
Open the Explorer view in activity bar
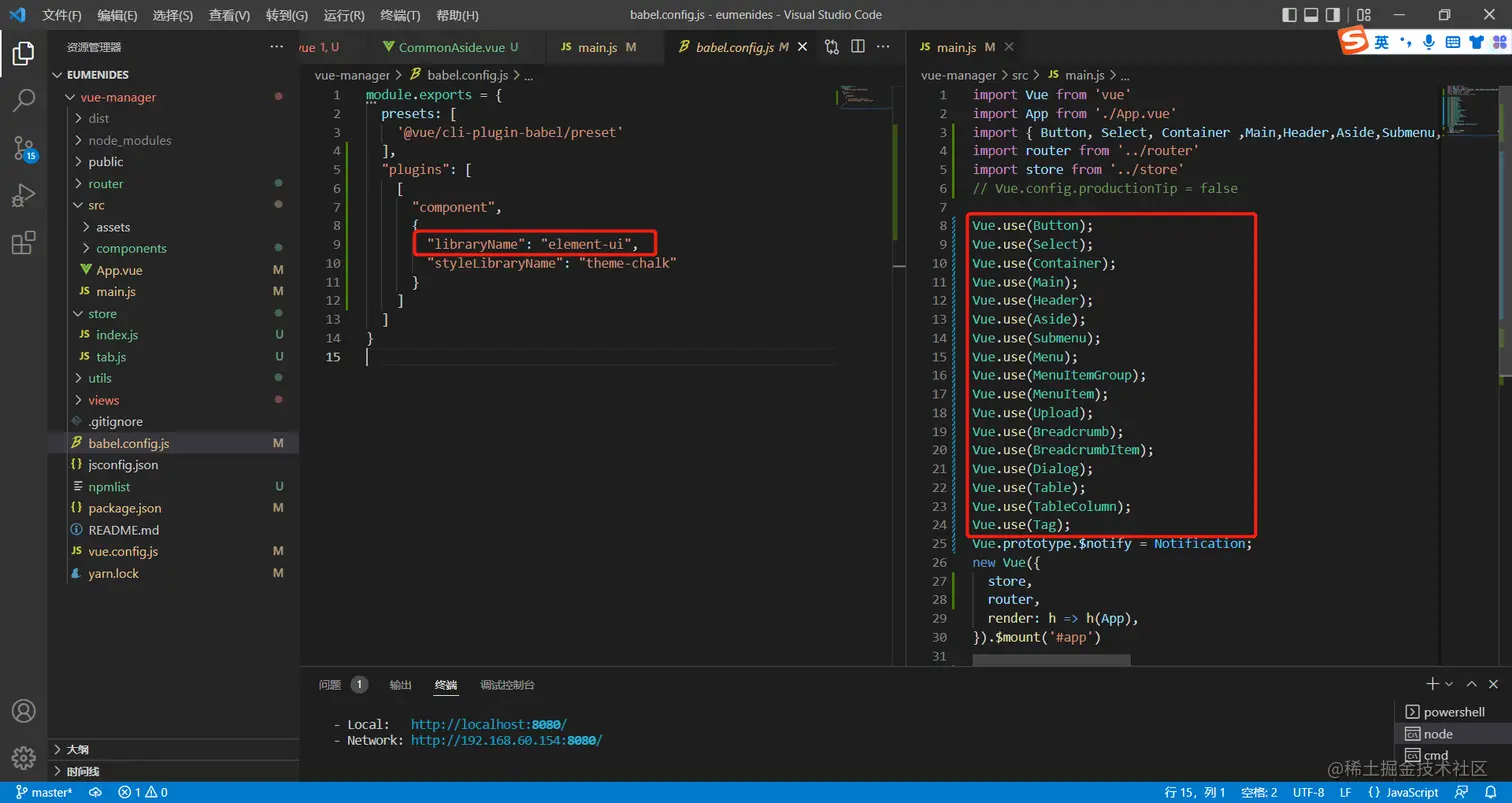[24, 53]
